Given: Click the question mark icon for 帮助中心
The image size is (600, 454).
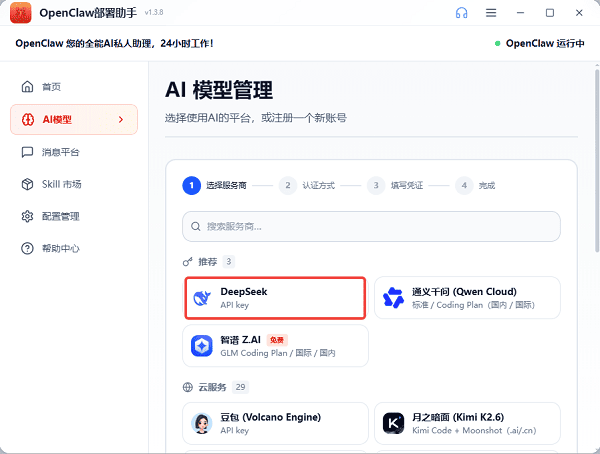Looking at the screenshot, I should [x=27, y=249].
